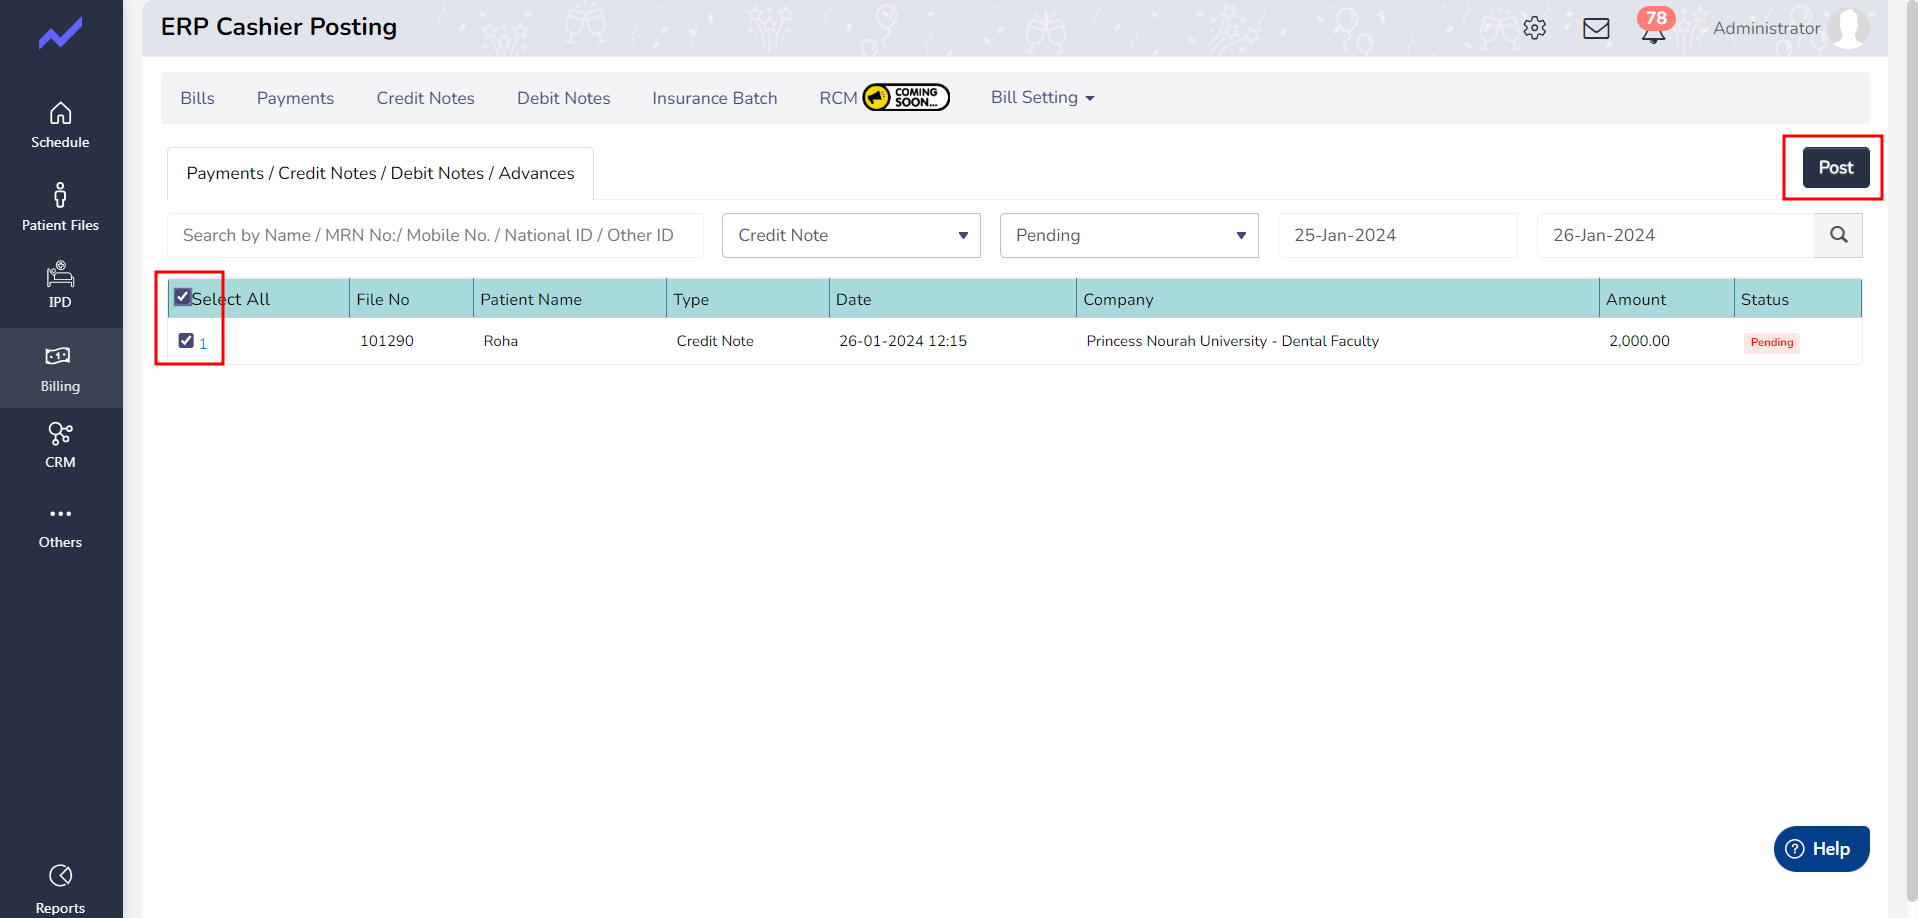The image size is (1918, 918).
Task: Click the date 26-01-2024 12:15
Action: point(902,341)
